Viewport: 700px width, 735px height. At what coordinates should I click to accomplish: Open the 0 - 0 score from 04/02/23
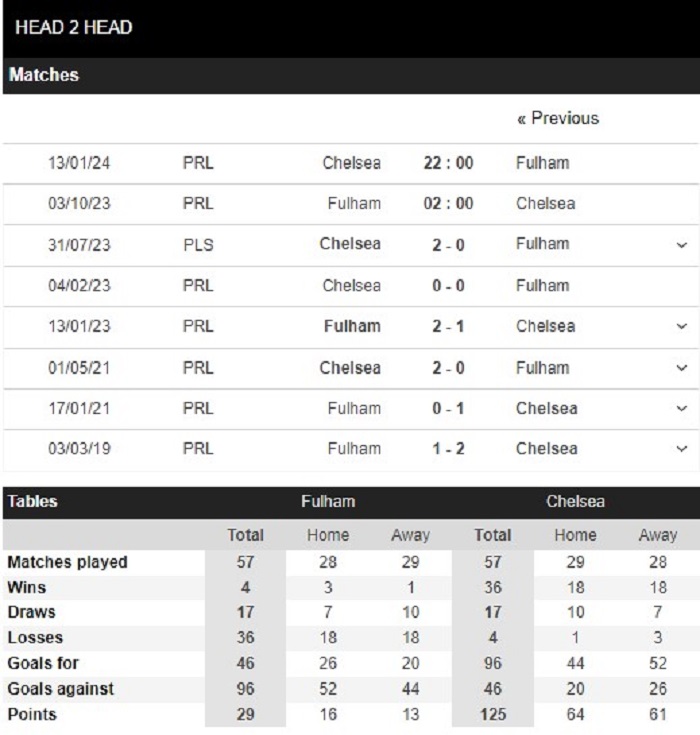click(448, 286)
